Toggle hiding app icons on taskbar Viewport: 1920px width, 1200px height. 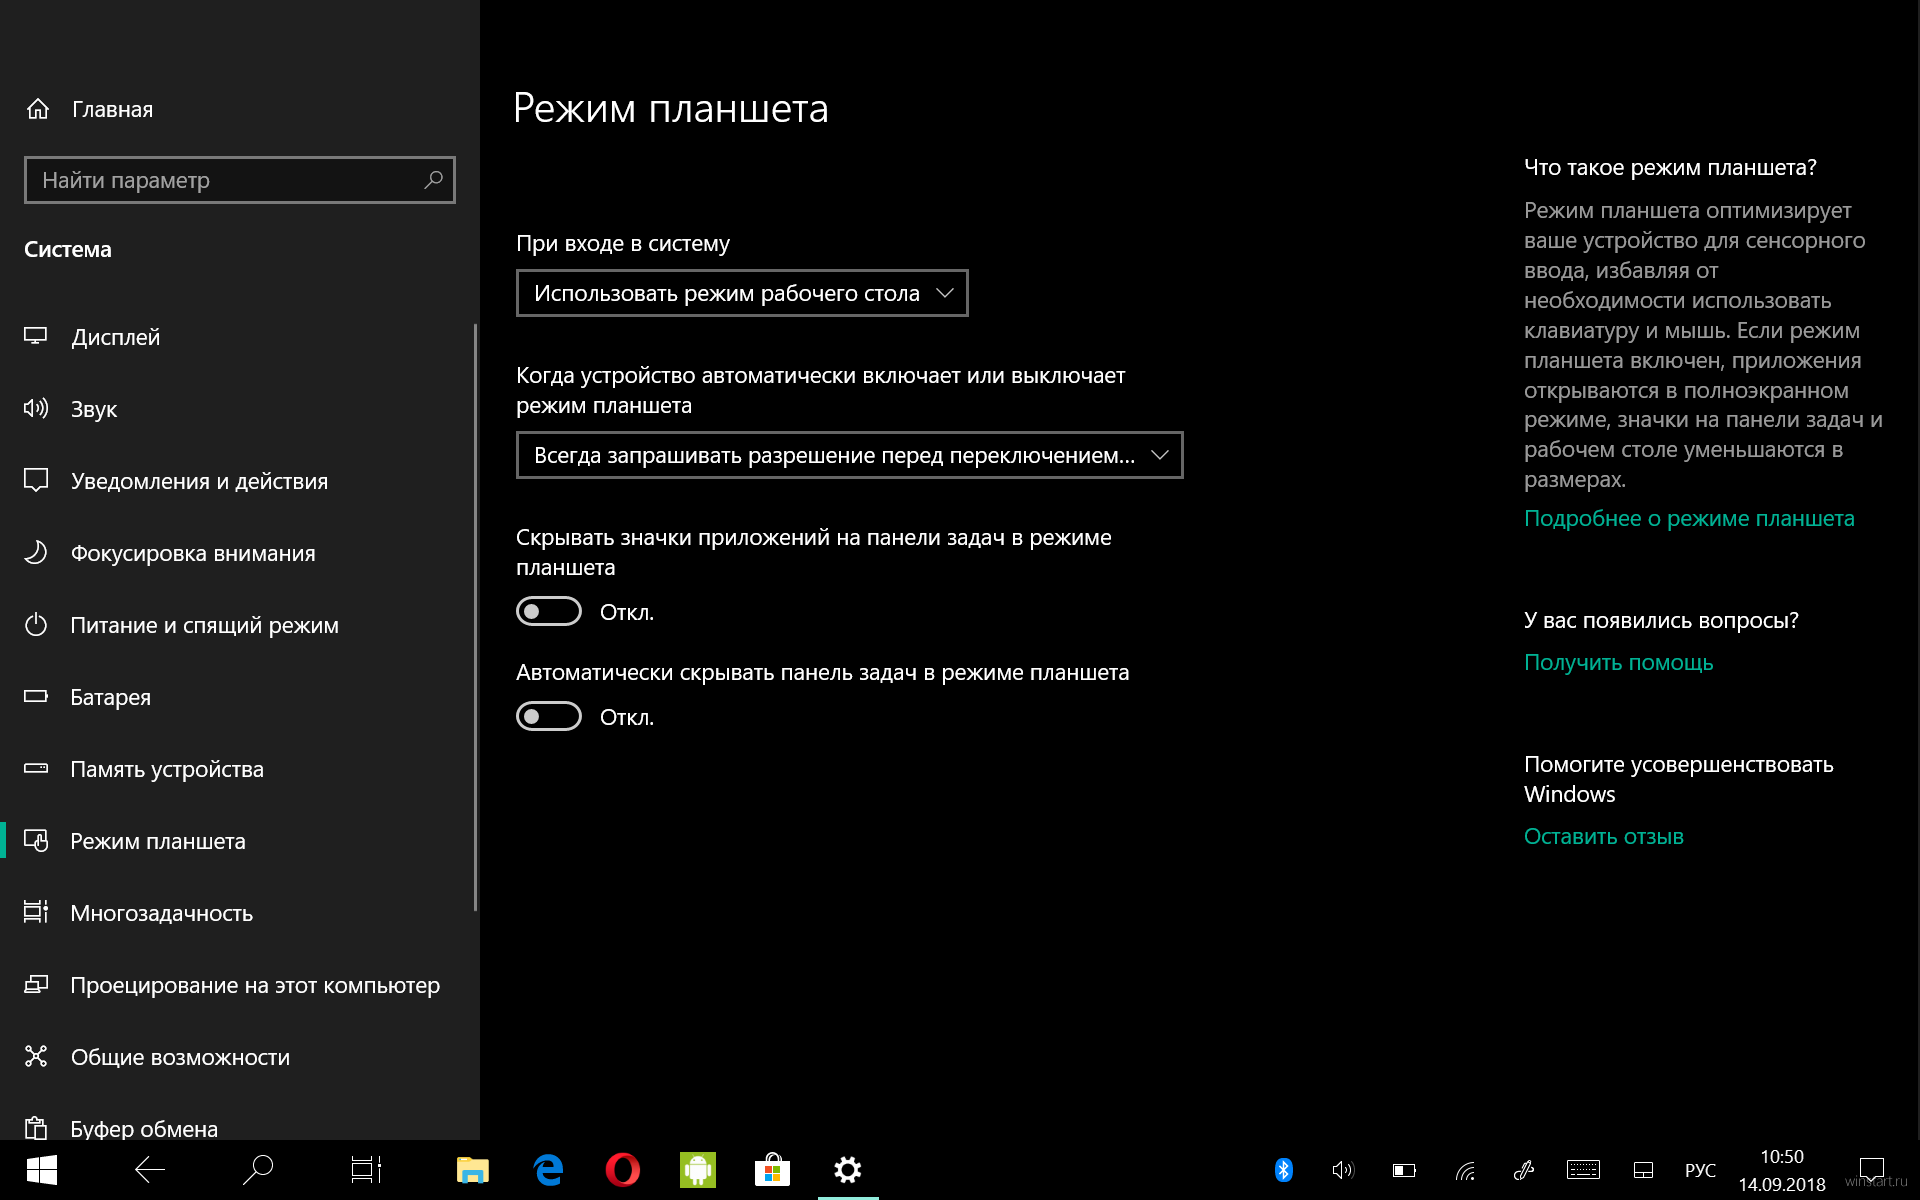click(549, 611)
